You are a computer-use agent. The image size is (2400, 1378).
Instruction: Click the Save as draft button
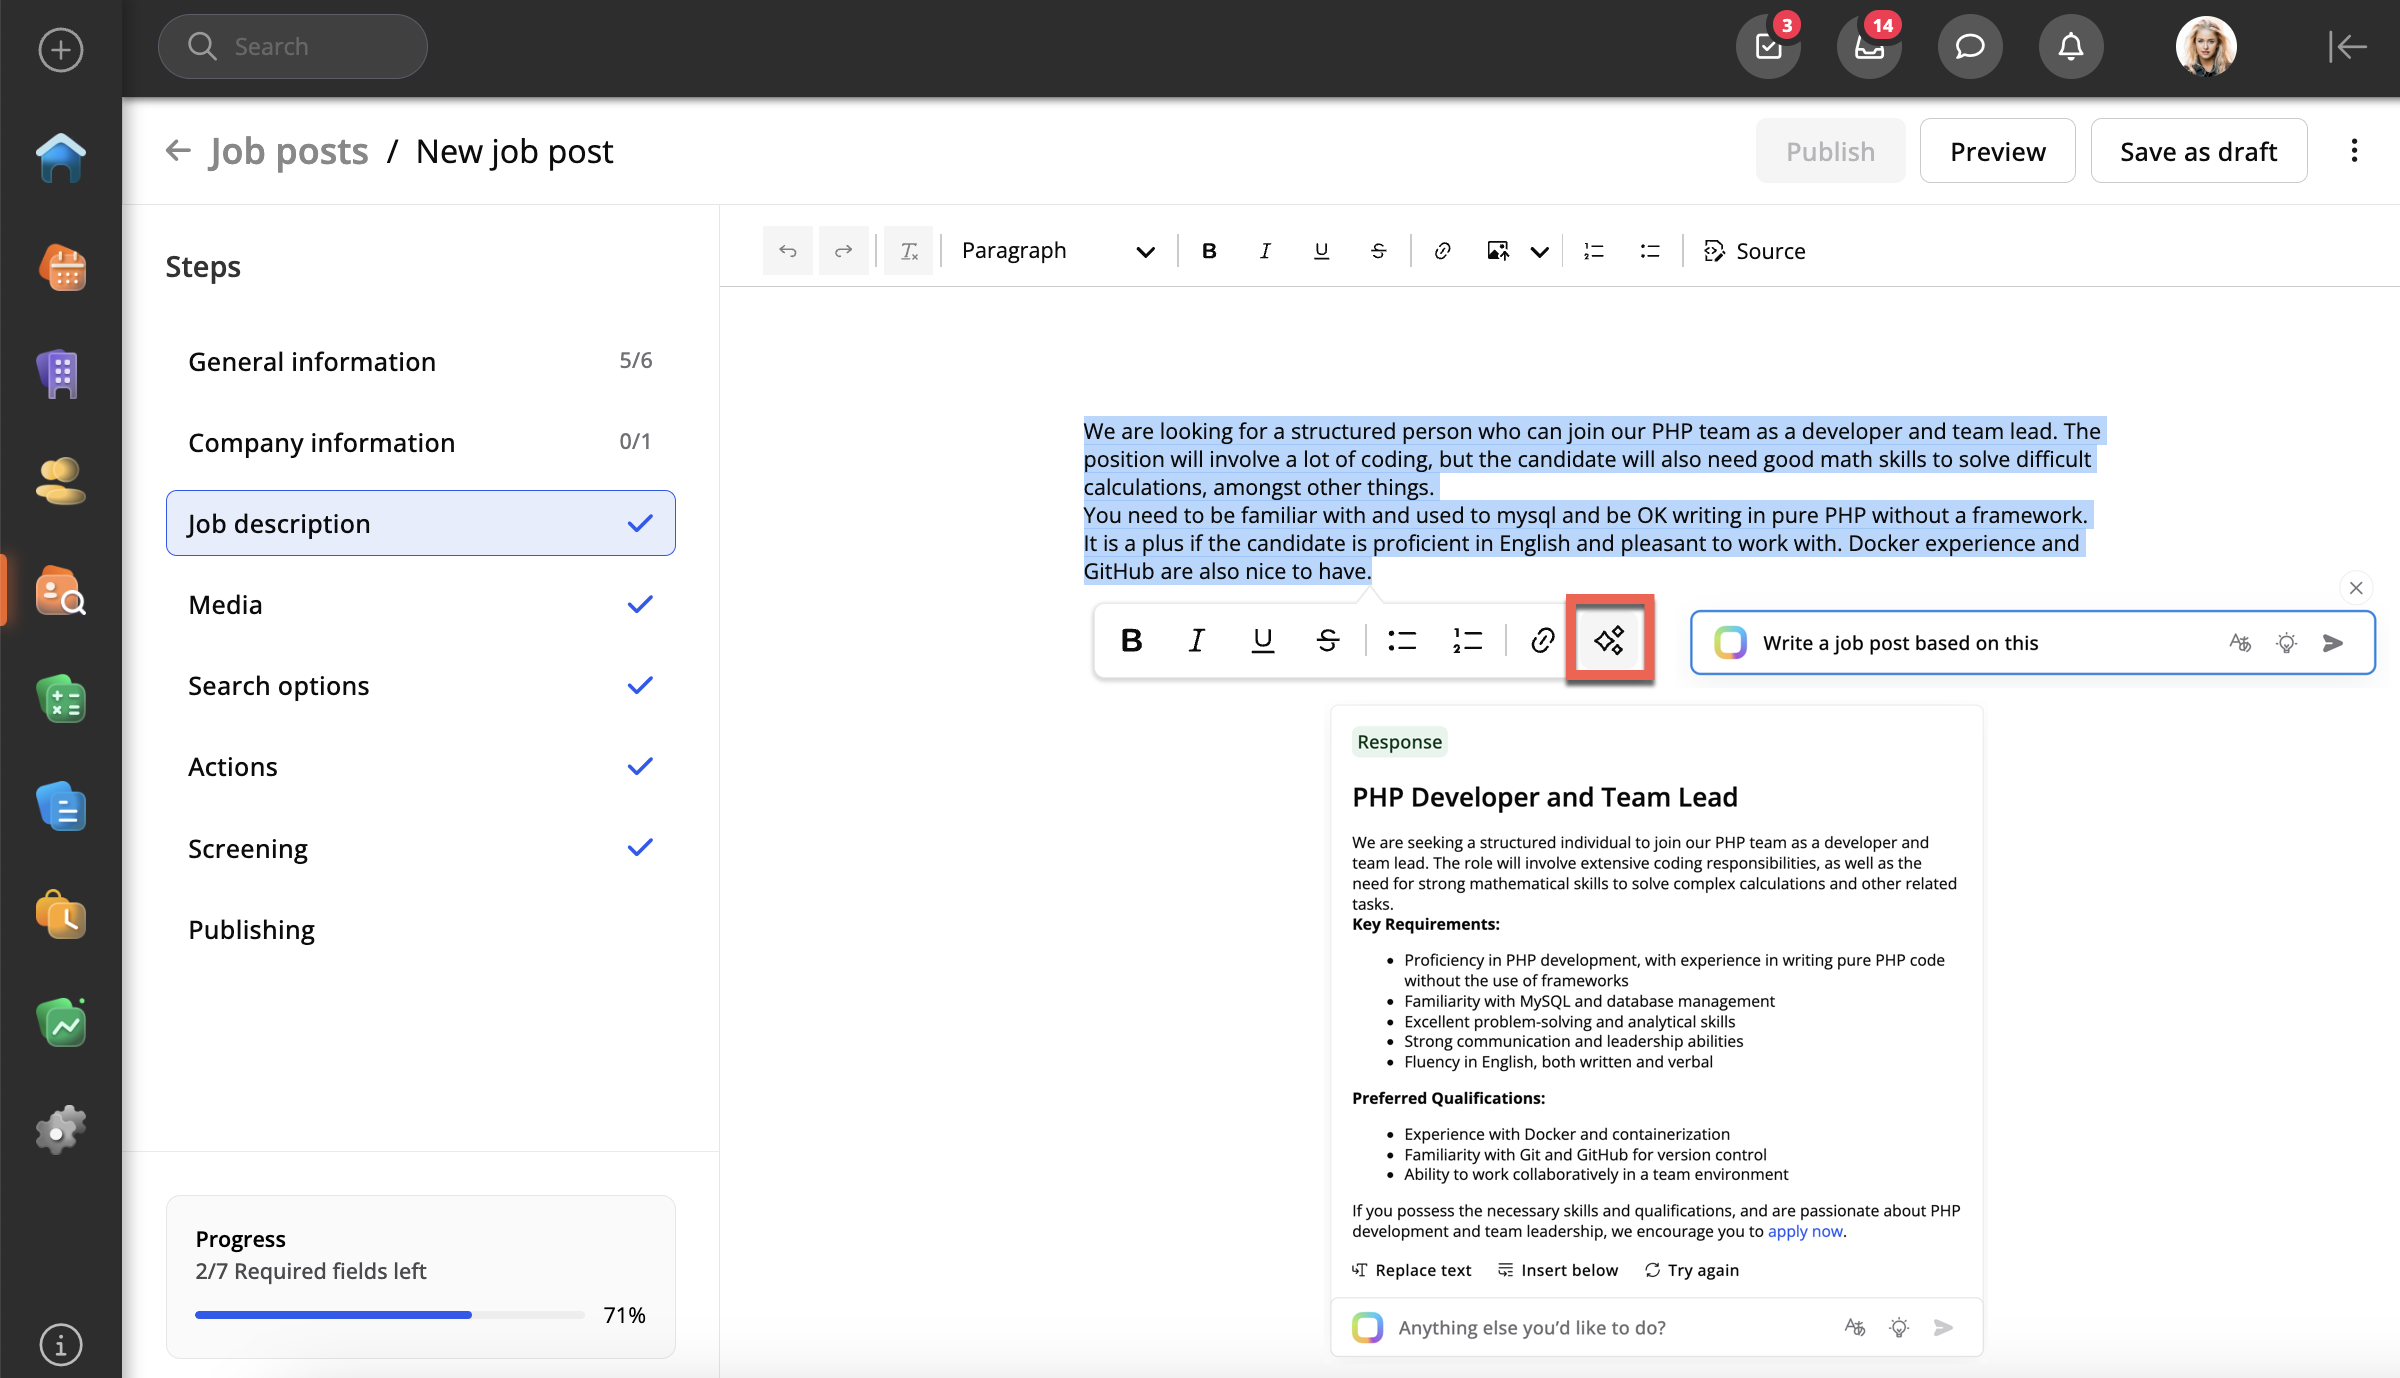(2198, 151)
